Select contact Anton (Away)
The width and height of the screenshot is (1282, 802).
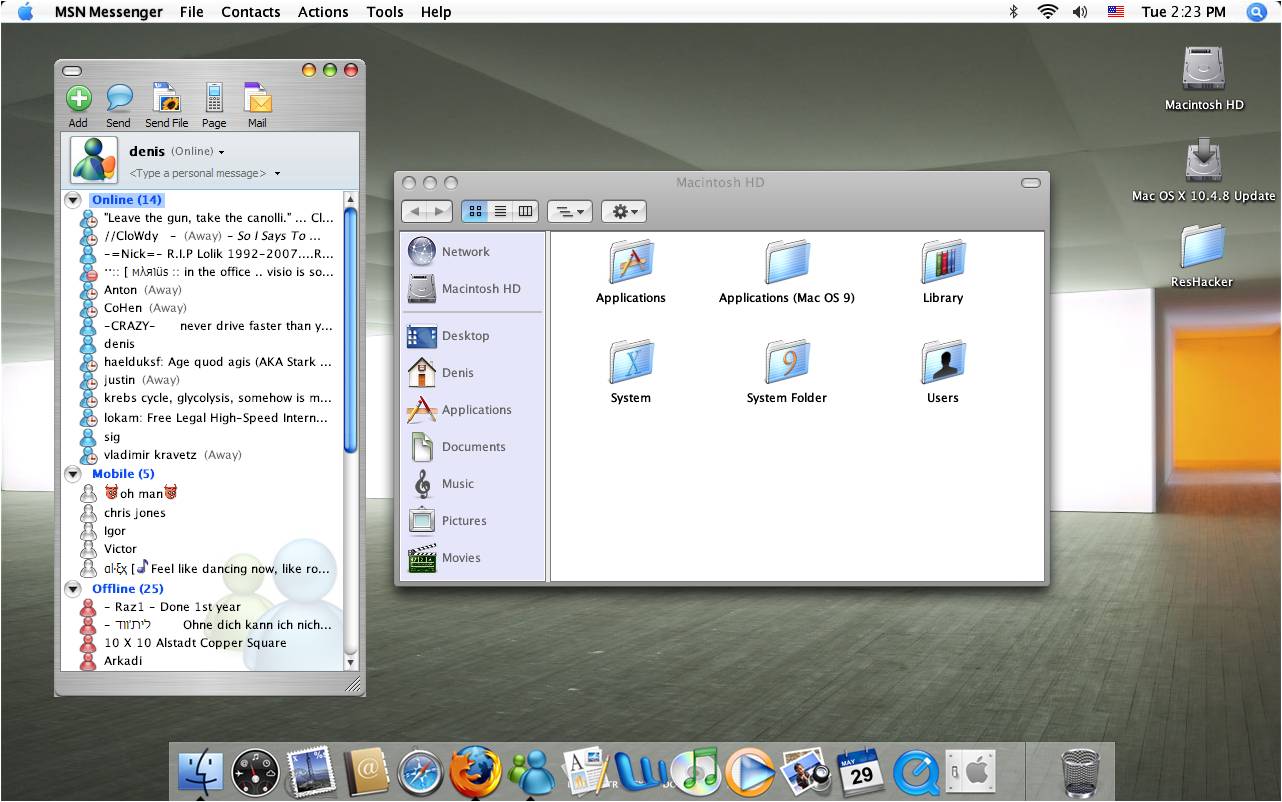click(x=143, y=290)
